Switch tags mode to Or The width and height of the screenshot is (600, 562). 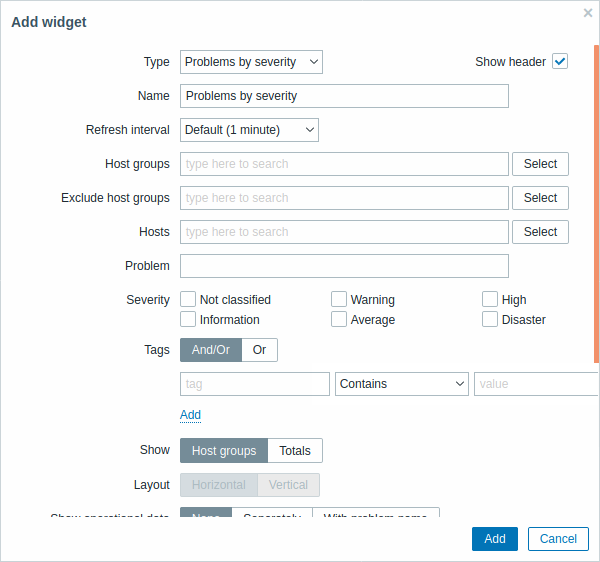259,350
